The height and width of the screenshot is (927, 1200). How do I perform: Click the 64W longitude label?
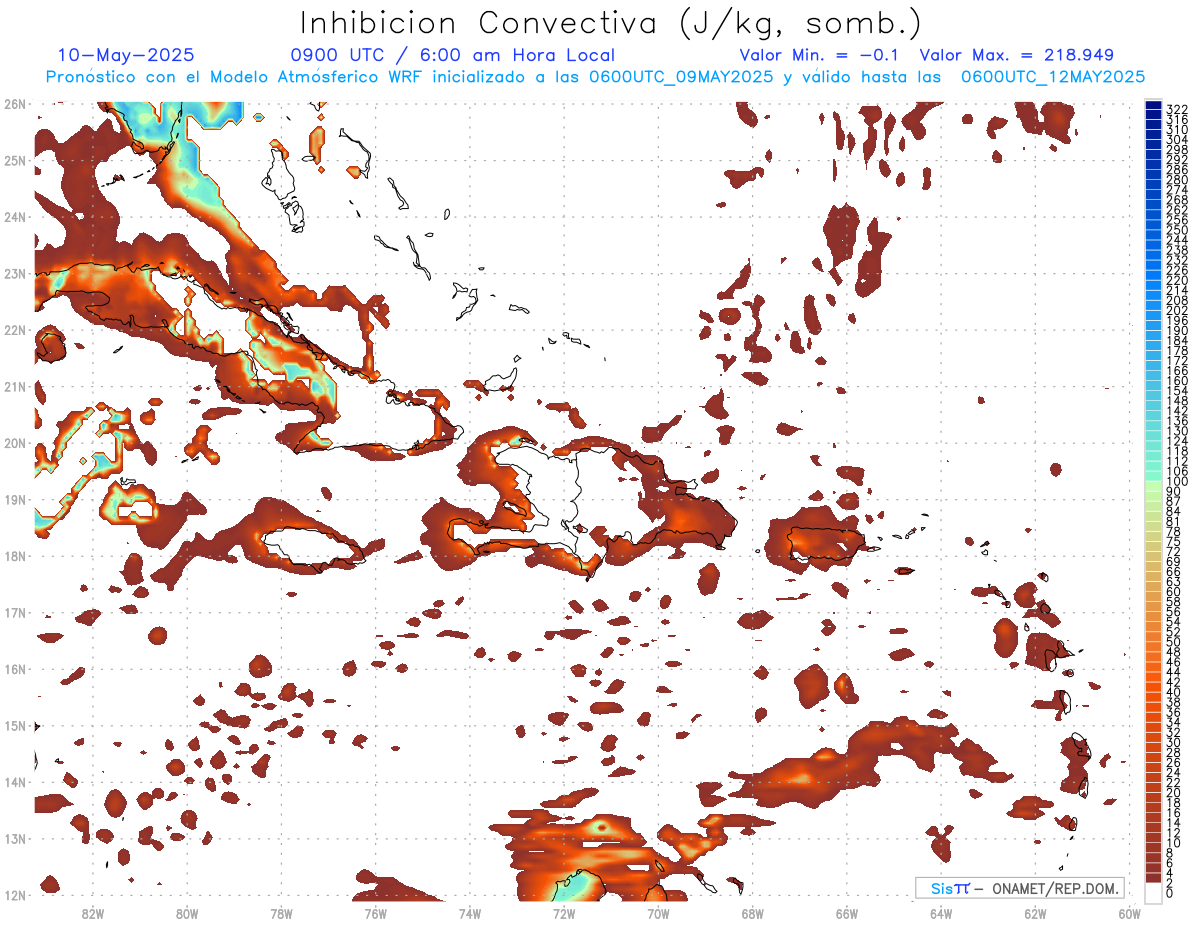click(x=941, y=913)
